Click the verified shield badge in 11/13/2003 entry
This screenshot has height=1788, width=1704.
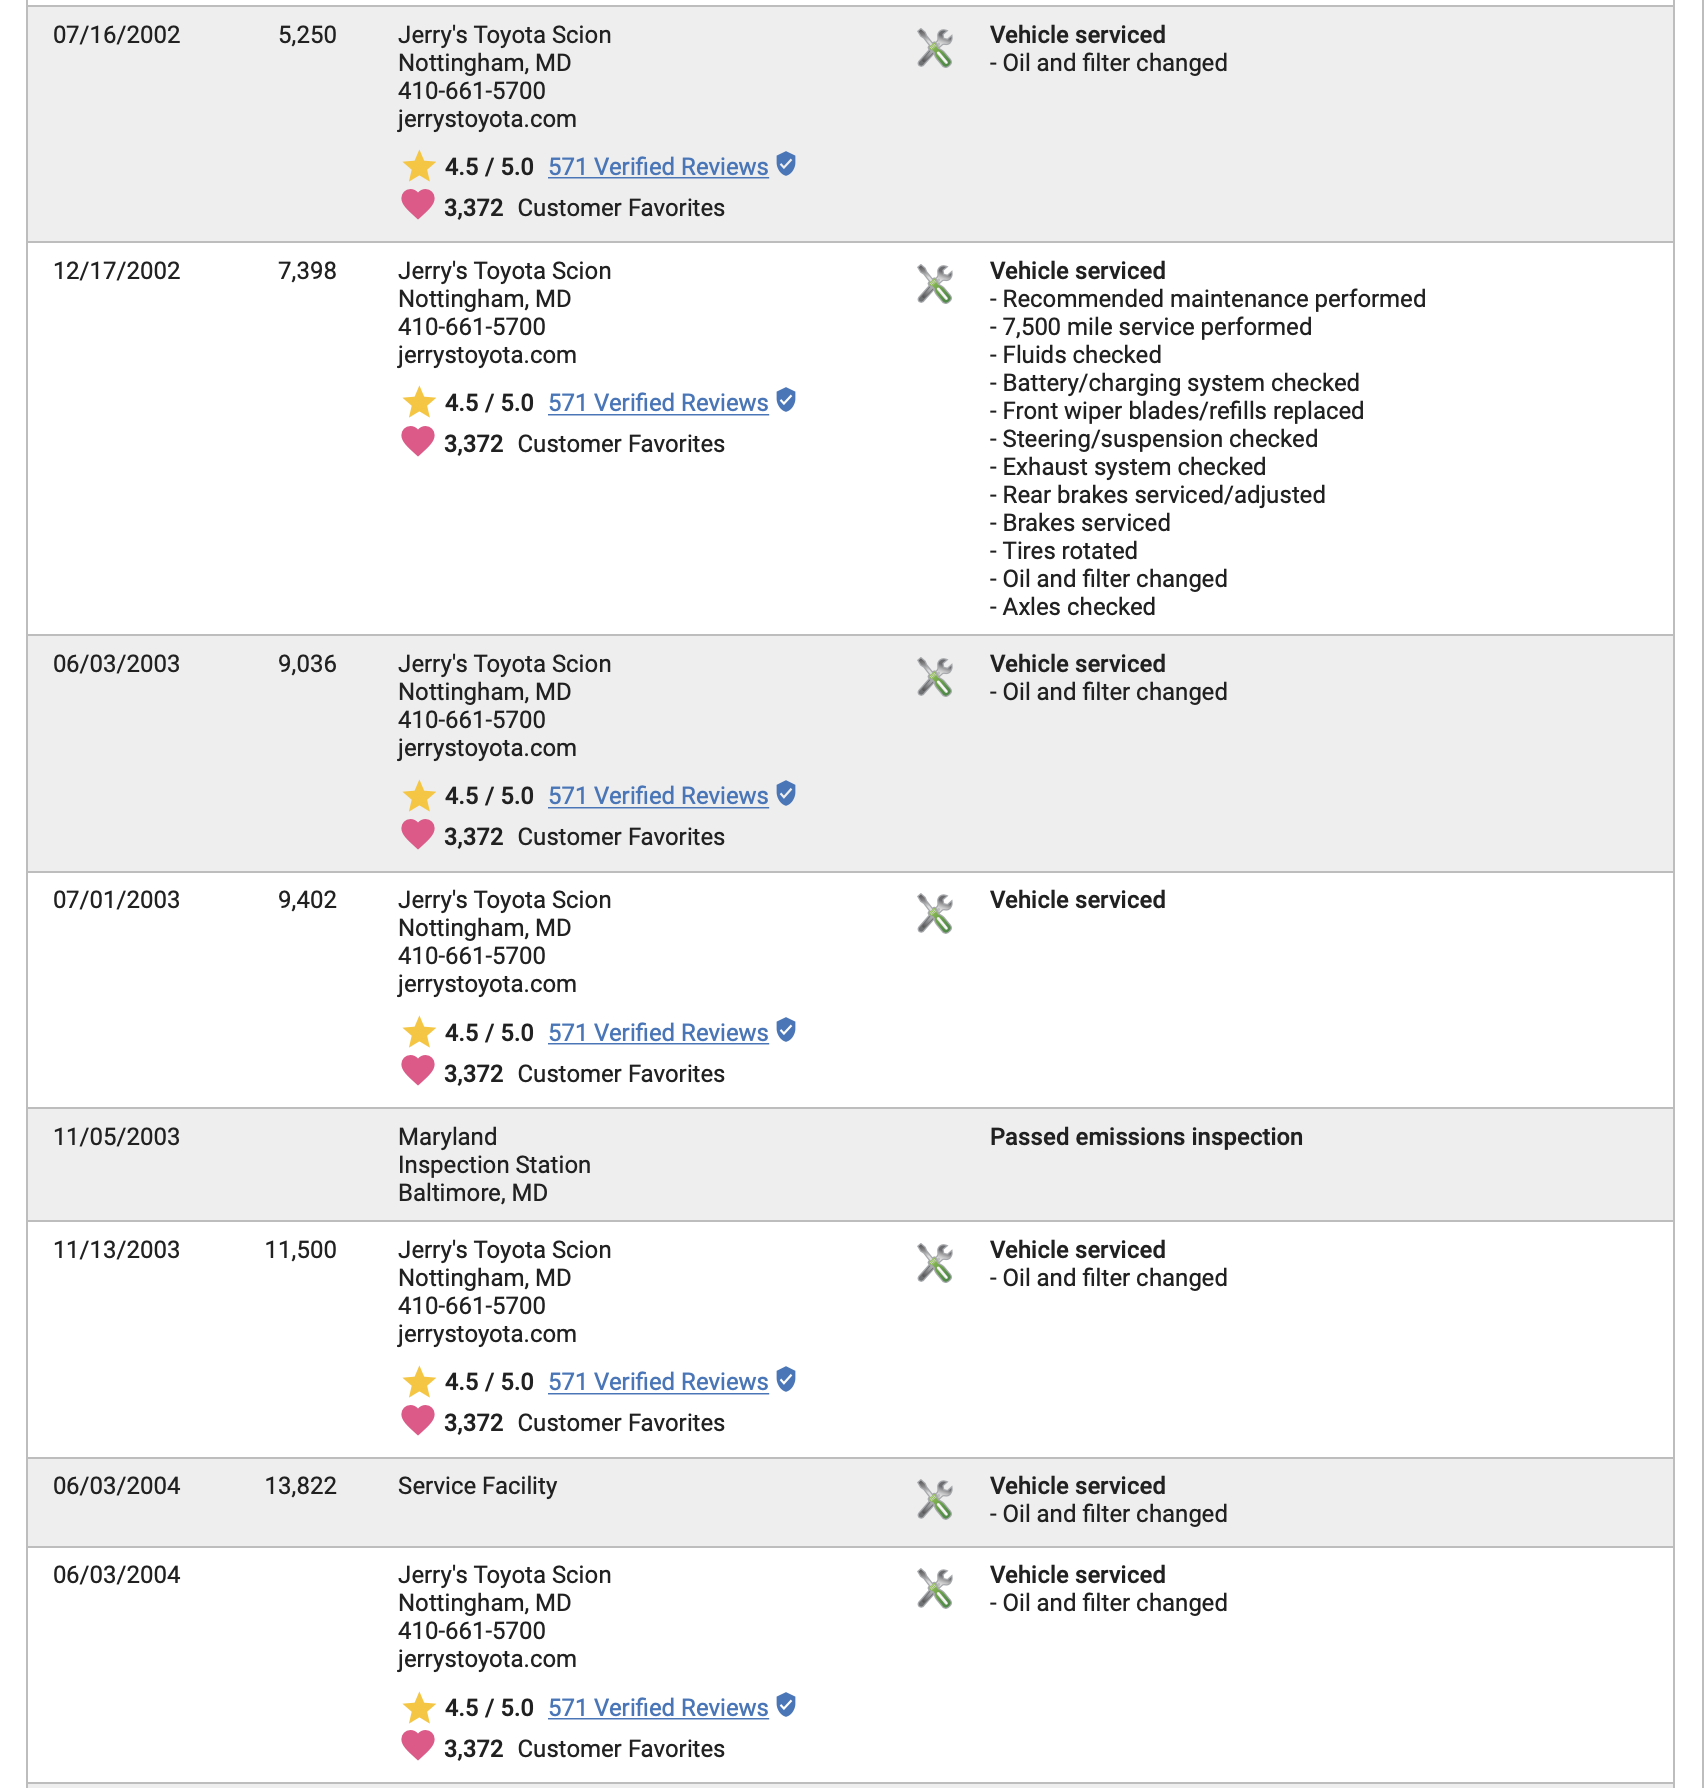pyautogui.click(x=786, y=1380)
